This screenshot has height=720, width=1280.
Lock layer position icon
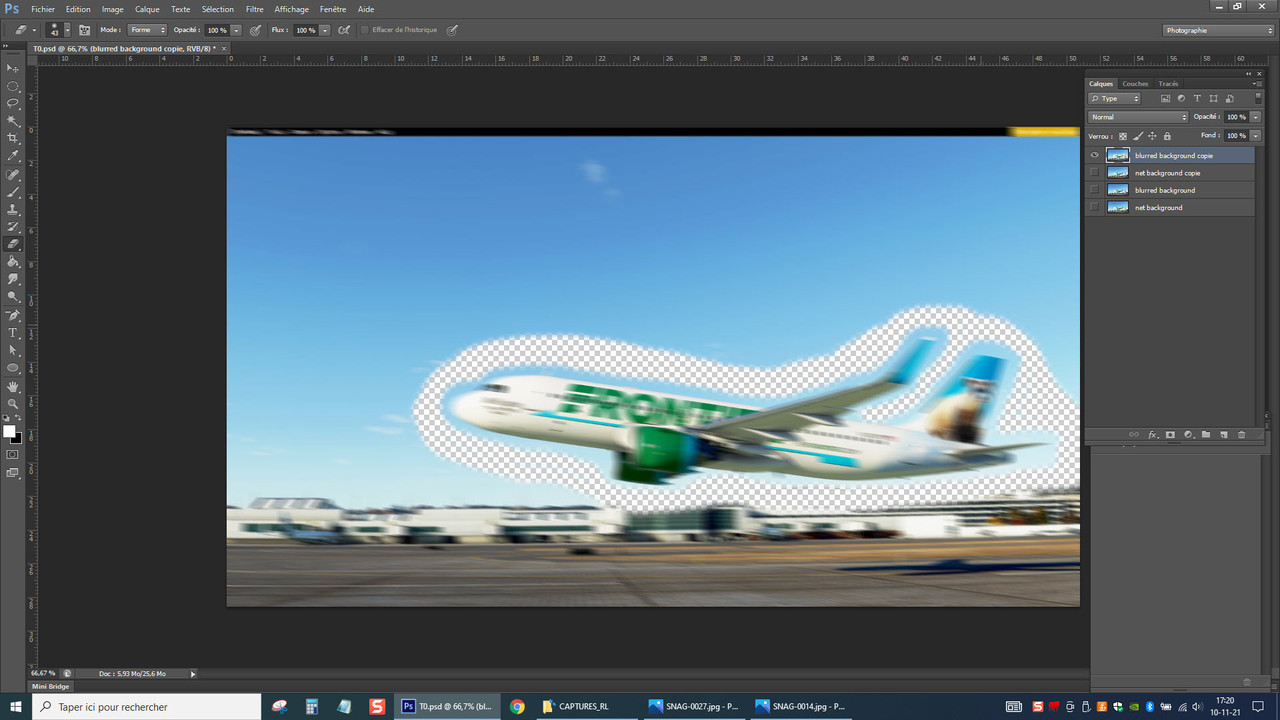tap(1152, 136)
